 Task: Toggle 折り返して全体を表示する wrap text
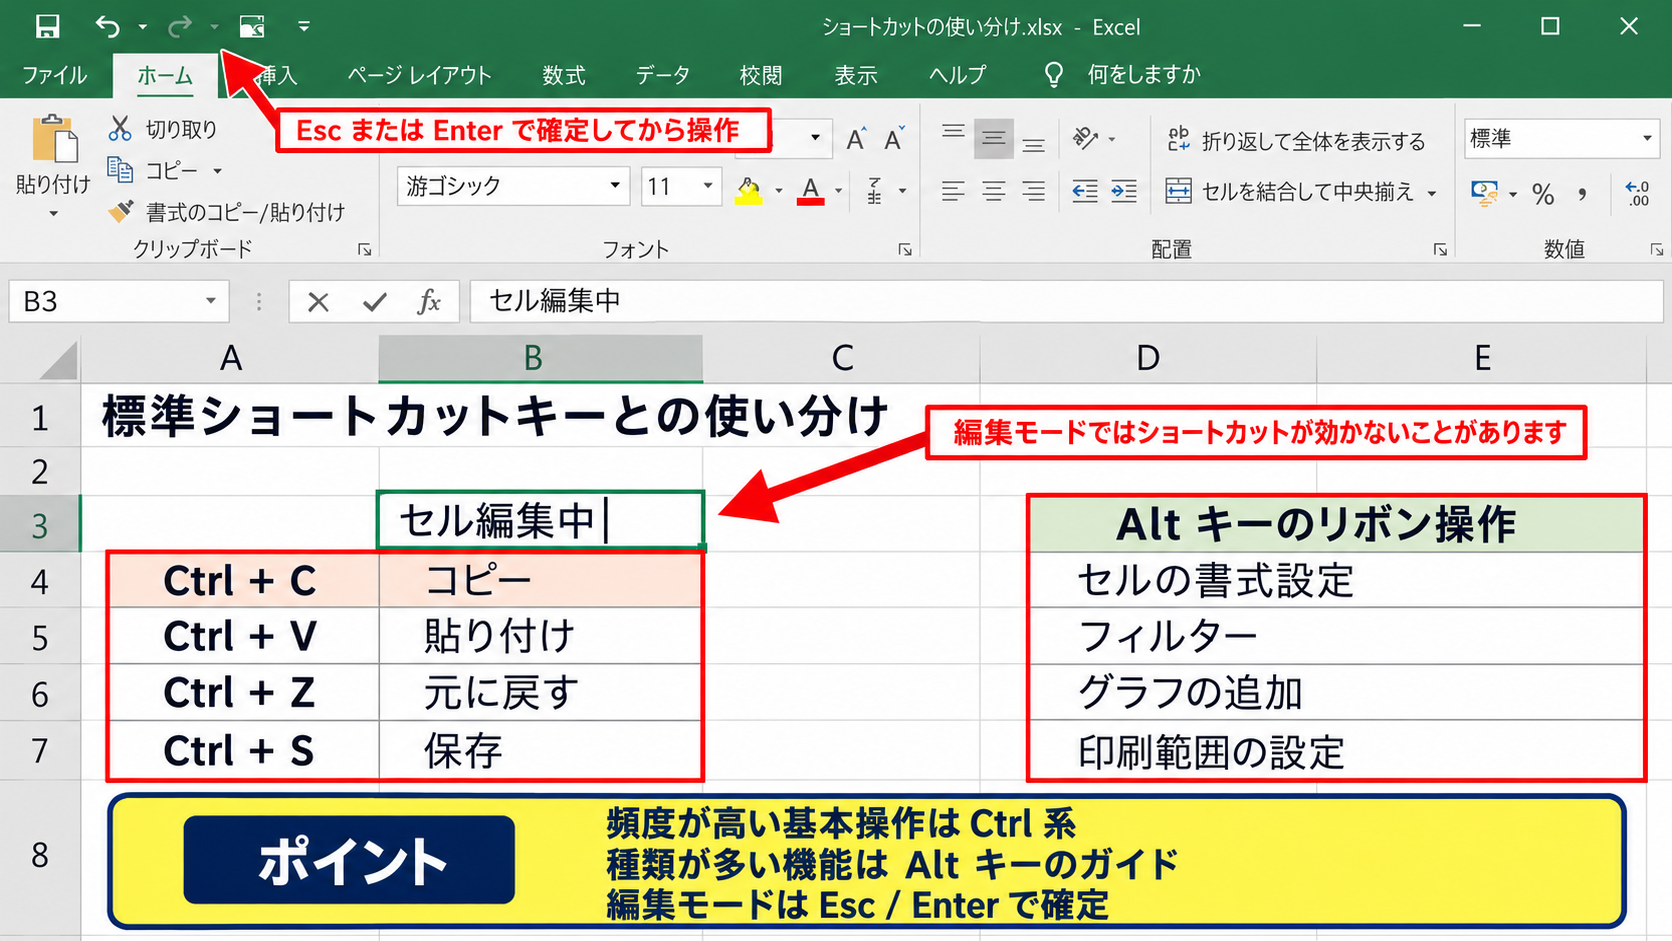point(1296,140)
